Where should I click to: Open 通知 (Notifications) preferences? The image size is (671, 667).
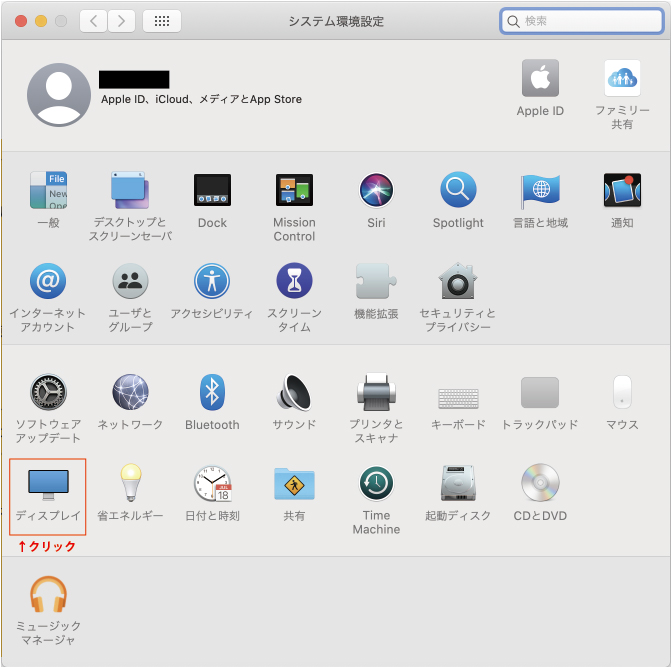622,190
